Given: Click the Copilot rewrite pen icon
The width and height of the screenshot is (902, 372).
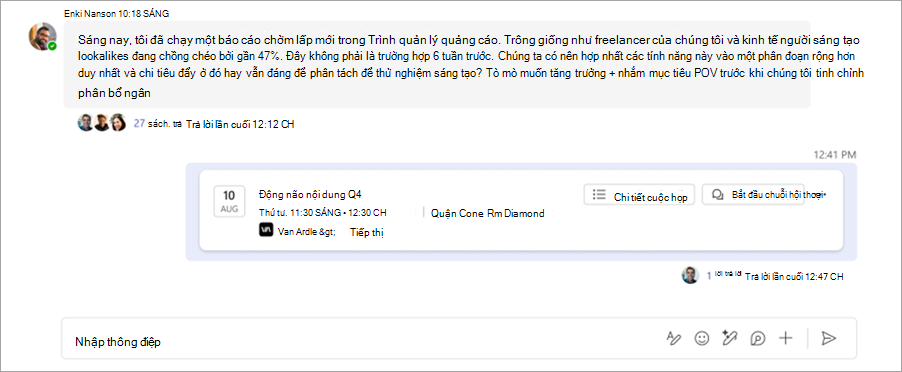Looking at the screenshot, I should click(729, 339).
